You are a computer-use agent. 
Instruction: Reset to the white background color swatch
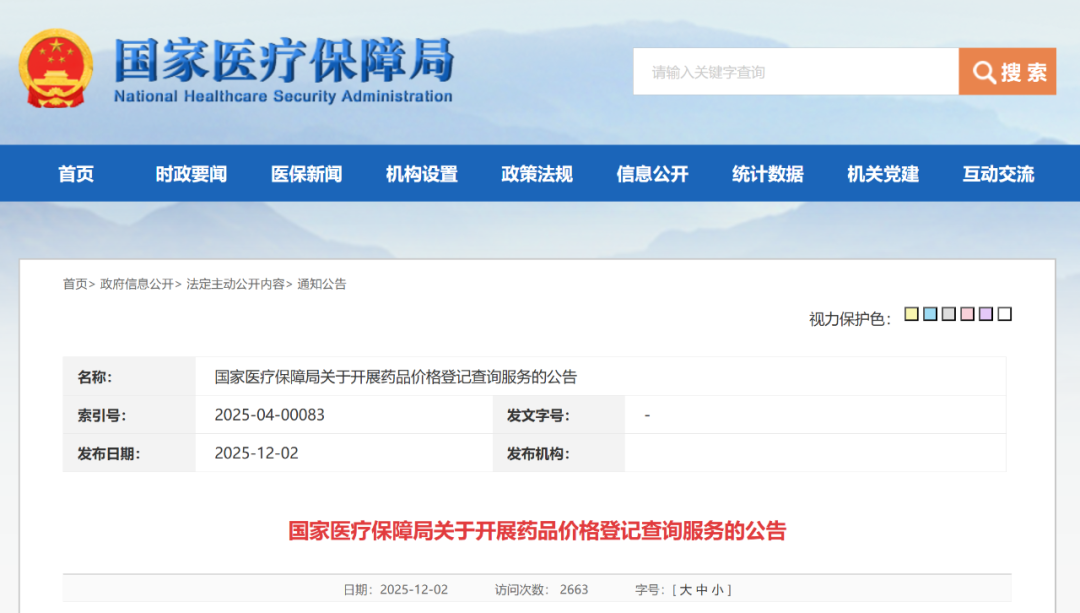point(1005,314)
